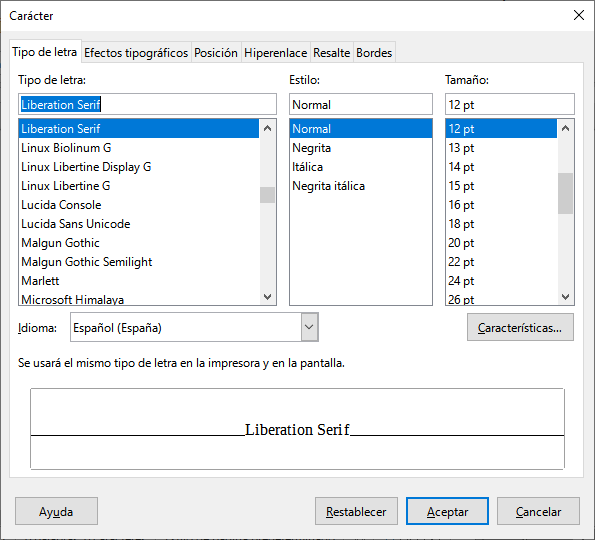The image size is (595, 540).
Task: Click the Aceptar button
Action: pos(447,511)
